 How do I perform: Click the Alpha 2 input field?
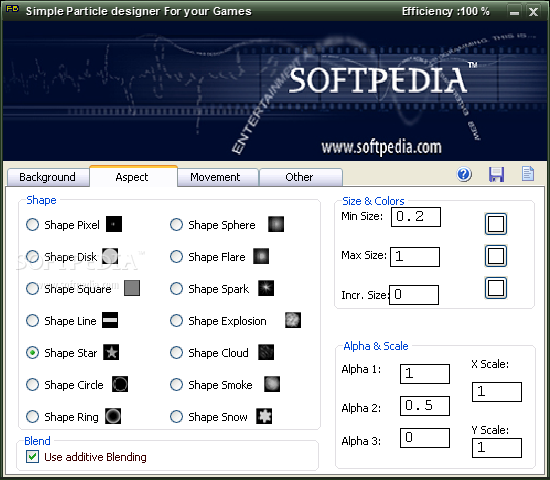(x=425, y=406)
